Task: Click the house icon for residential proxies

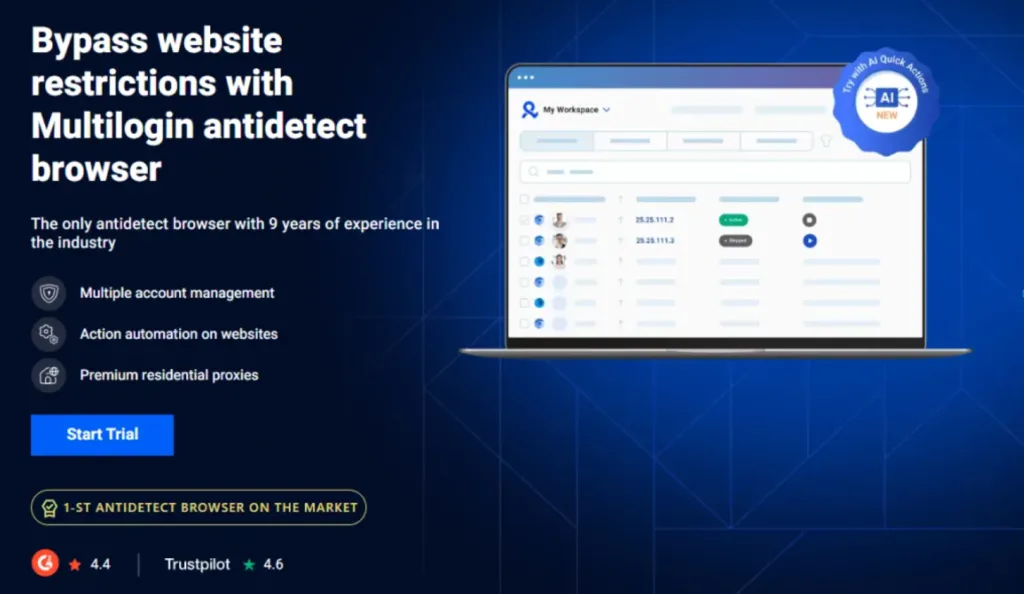Action: click(48, 376)
